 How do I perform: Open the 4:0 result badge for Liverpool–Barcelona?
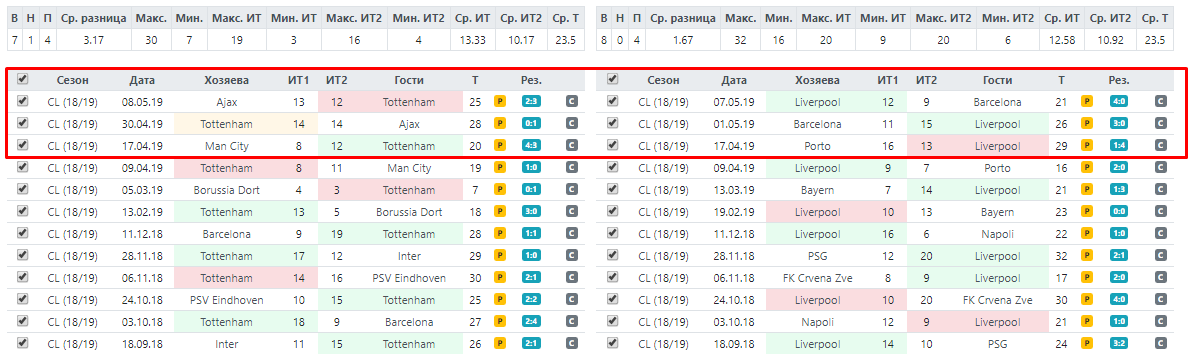point(1118,102)
